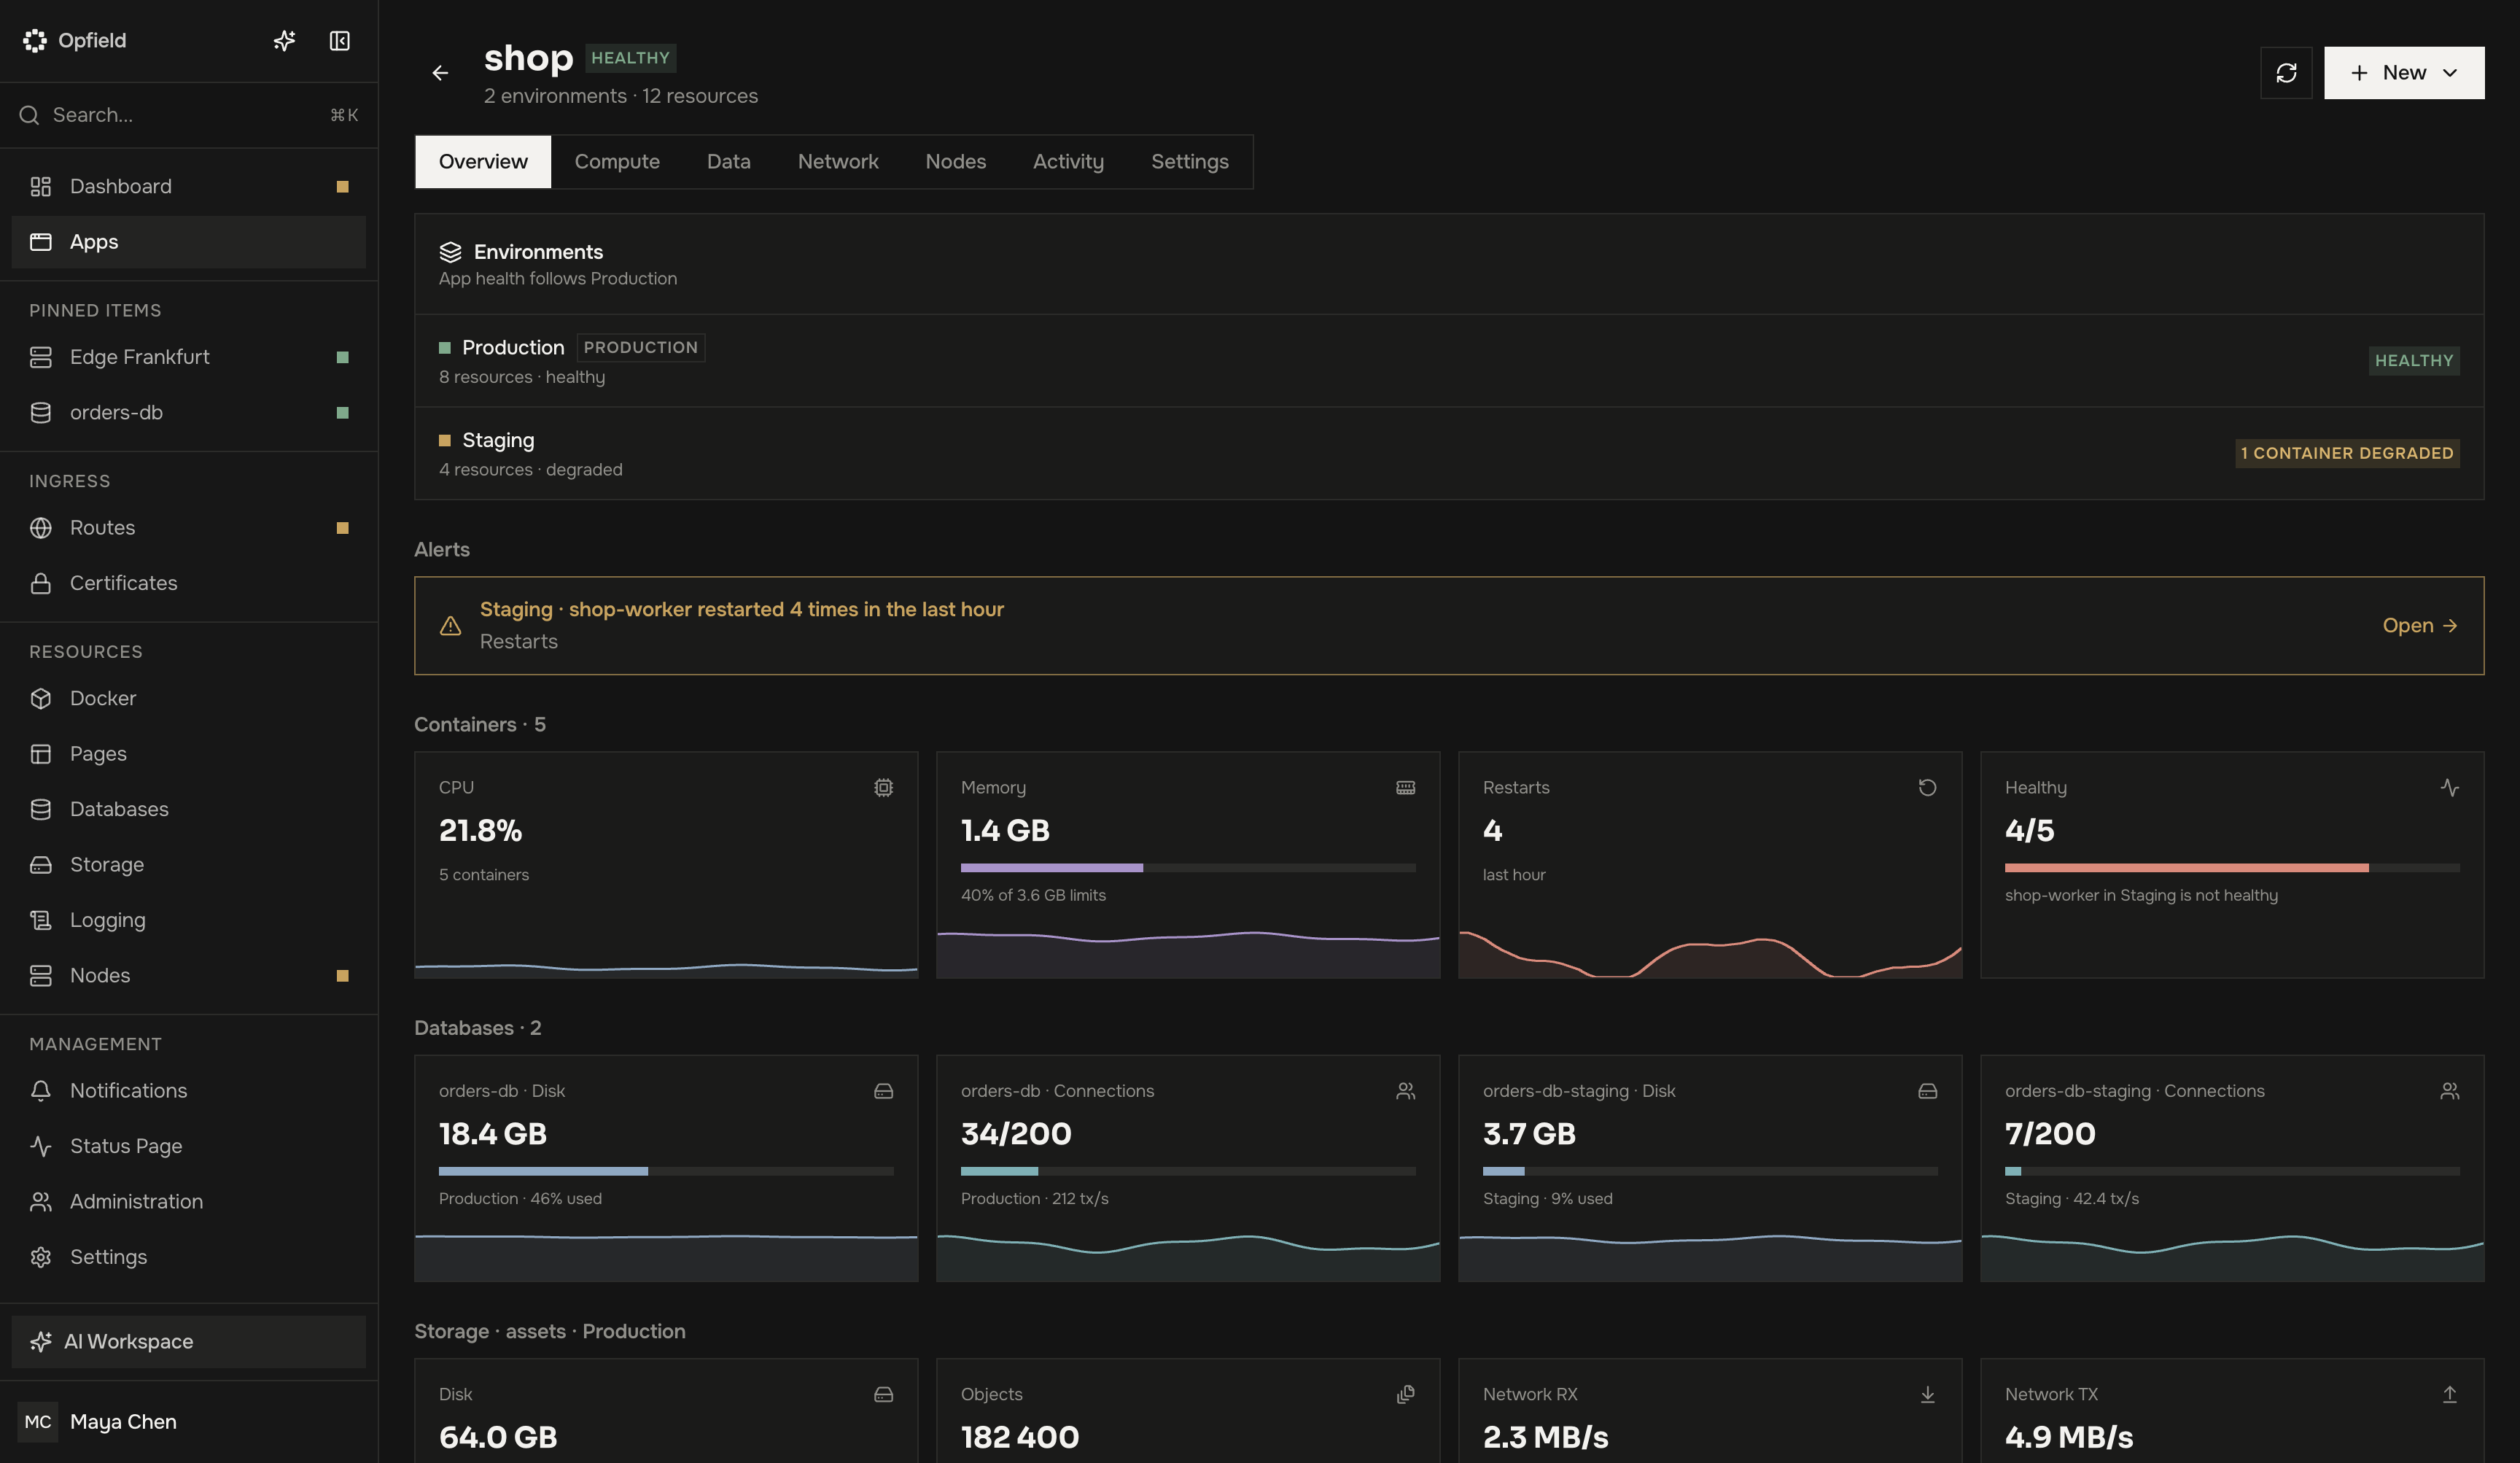Click the CPU chip icon on CPU card

pyautogui.click(x=884, y=788)
